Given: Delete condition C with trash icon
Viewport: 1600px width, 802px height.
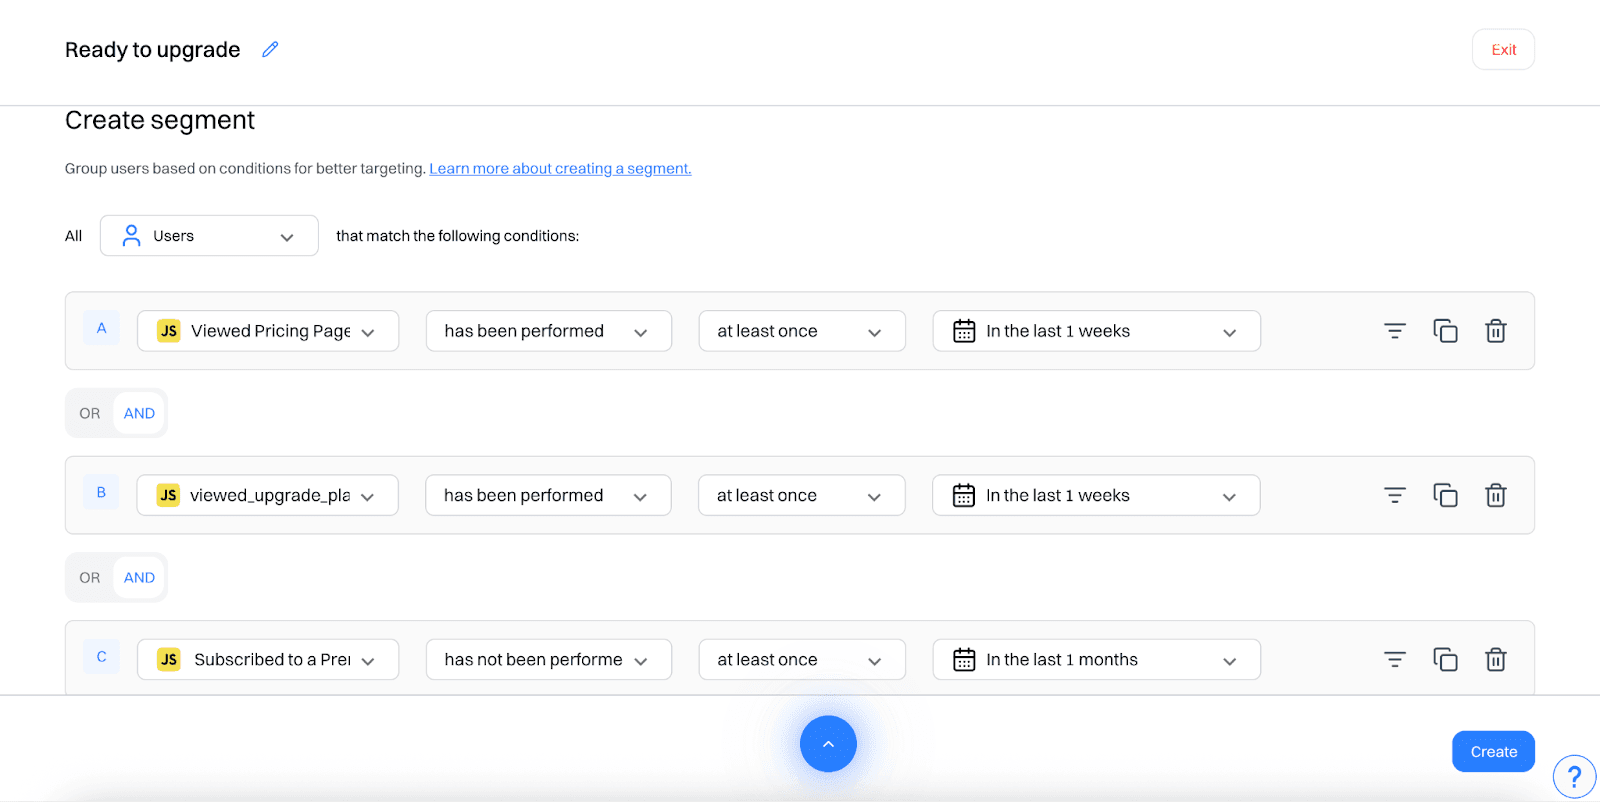Looking at the screenshot, I should pos(1495,660).
